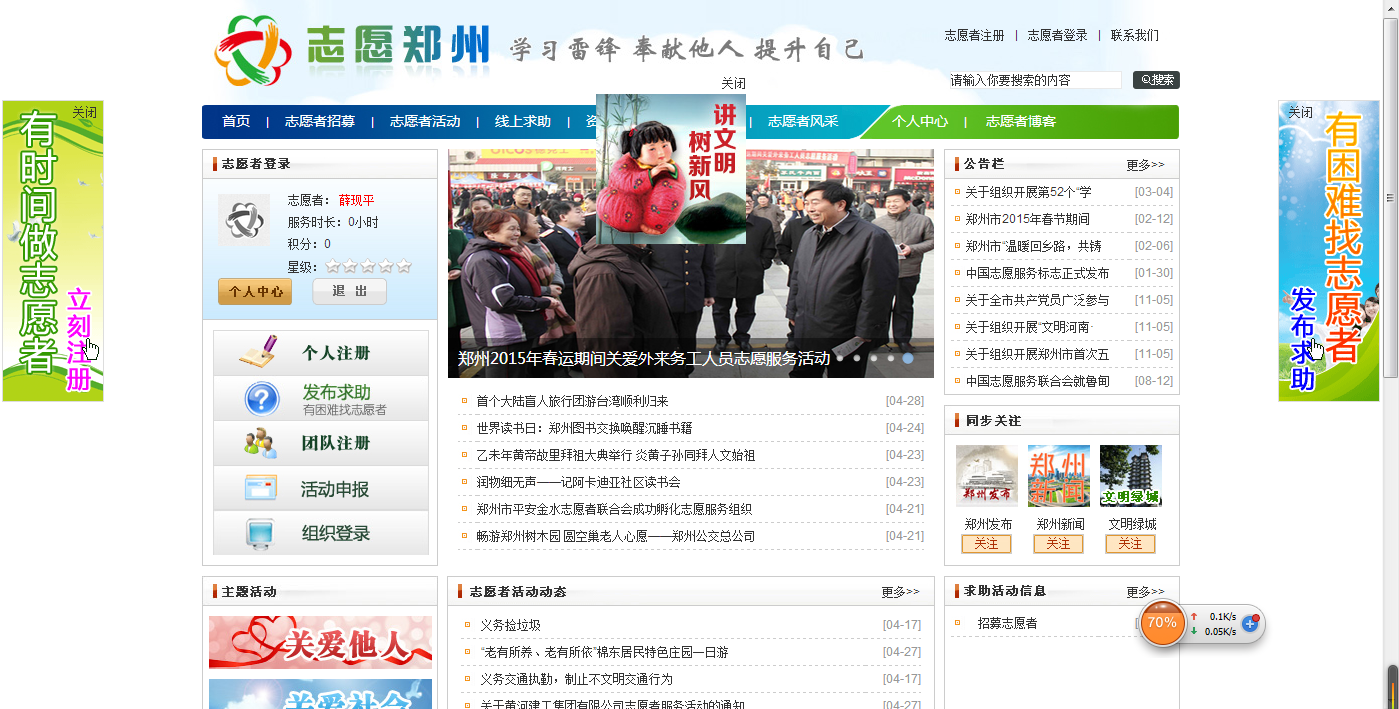Expand 更多 in 志愿者活动动态 panel
Screen dimensions: 1399x709
900,592
